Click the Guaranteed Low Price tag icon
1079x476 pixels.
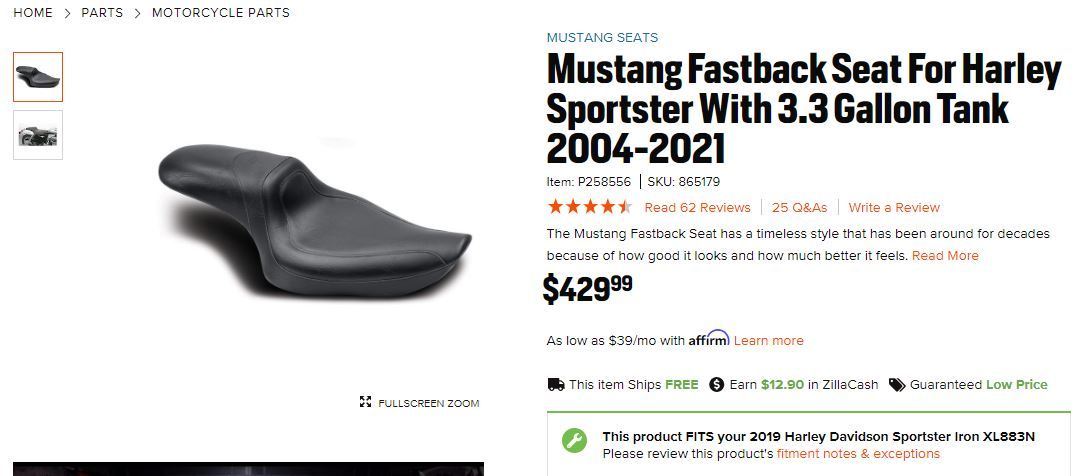coord(897,385)
